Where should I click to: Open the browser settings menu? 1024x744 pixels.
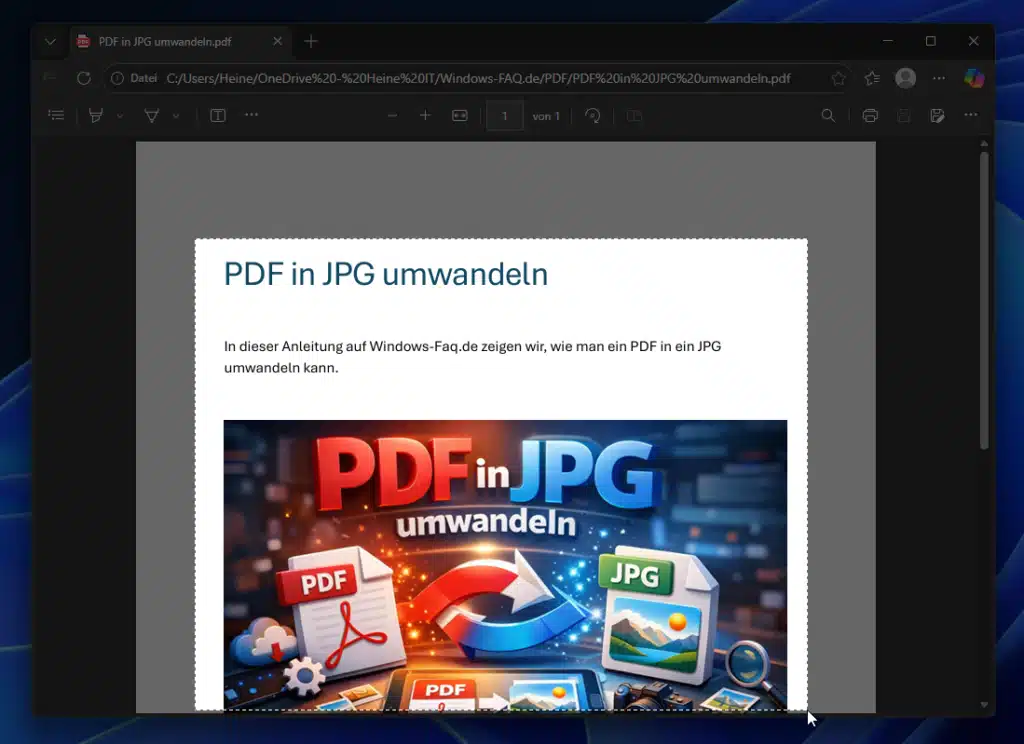pyautogui.click(x=938, y=78)
